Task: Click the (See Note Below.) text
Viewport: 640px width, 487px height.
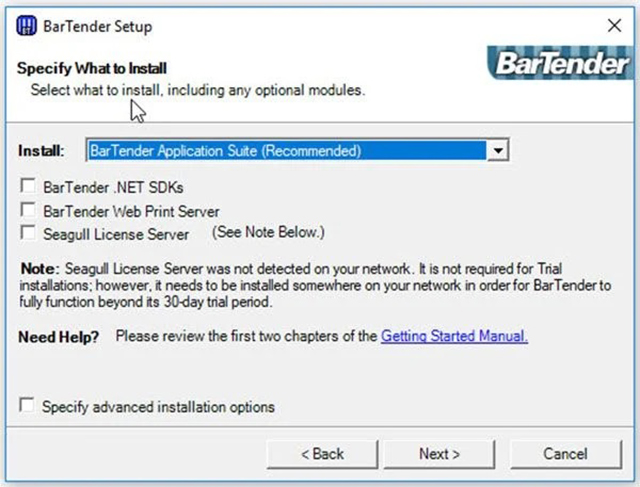Action: pyautogui.click(x=268, y=232)
